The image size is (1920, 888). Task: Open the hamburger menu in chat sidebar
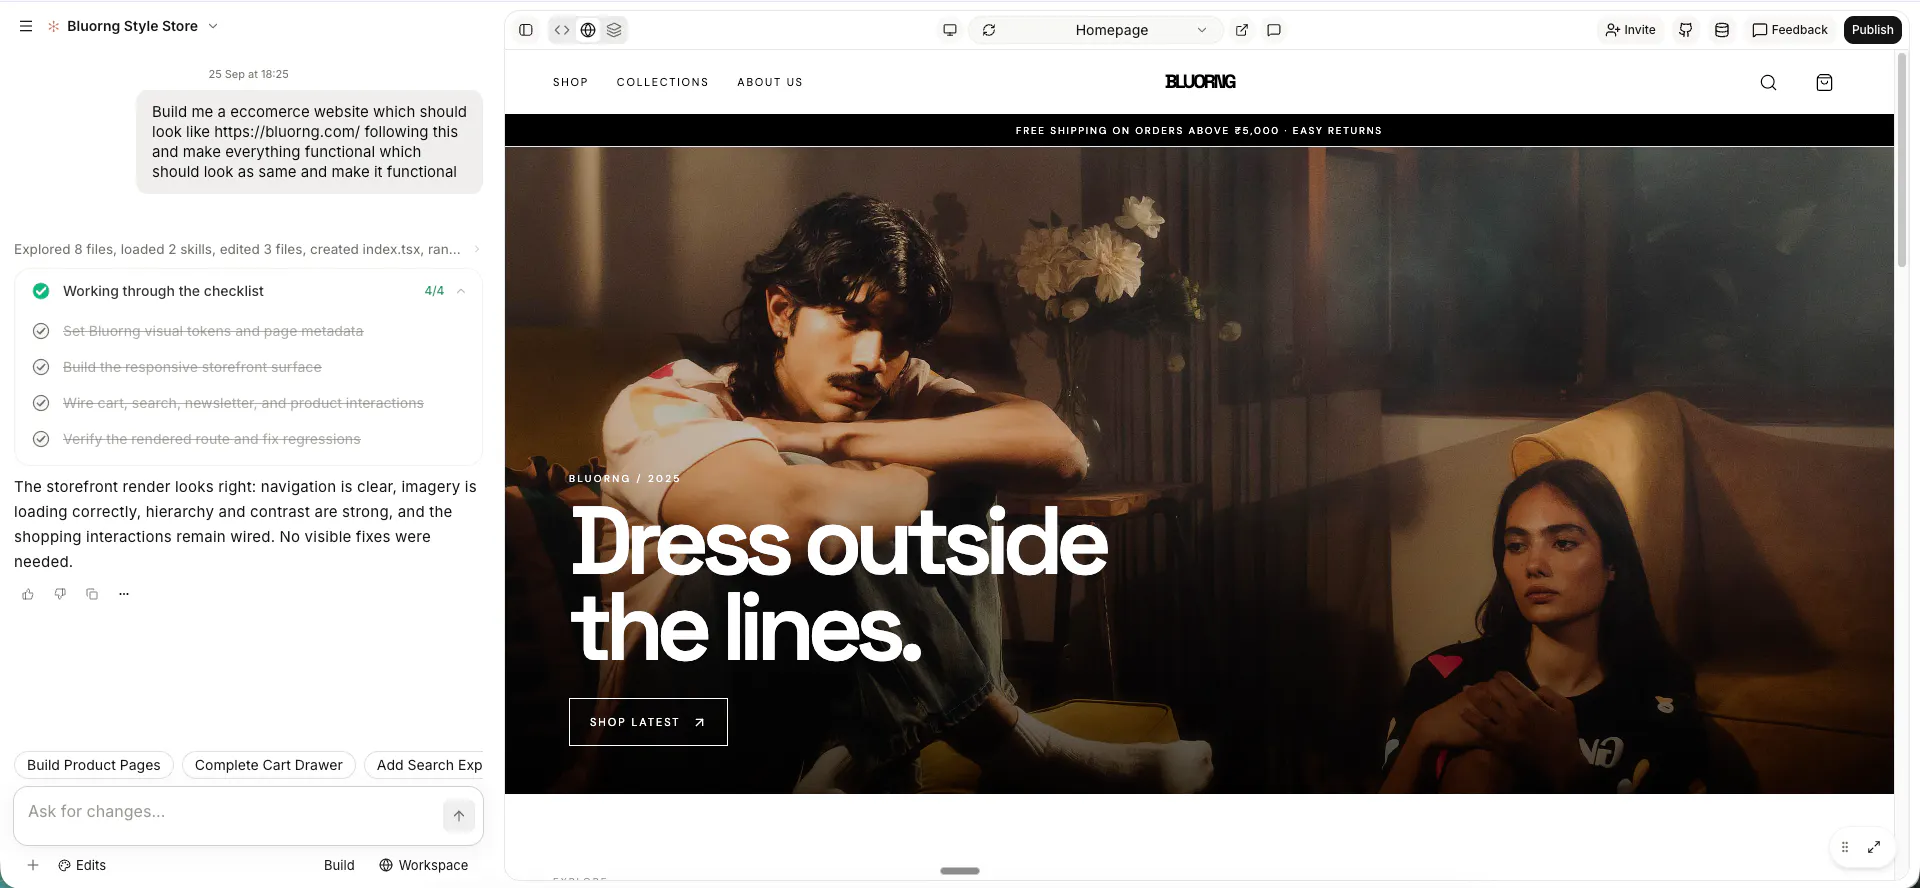point(26,26)
